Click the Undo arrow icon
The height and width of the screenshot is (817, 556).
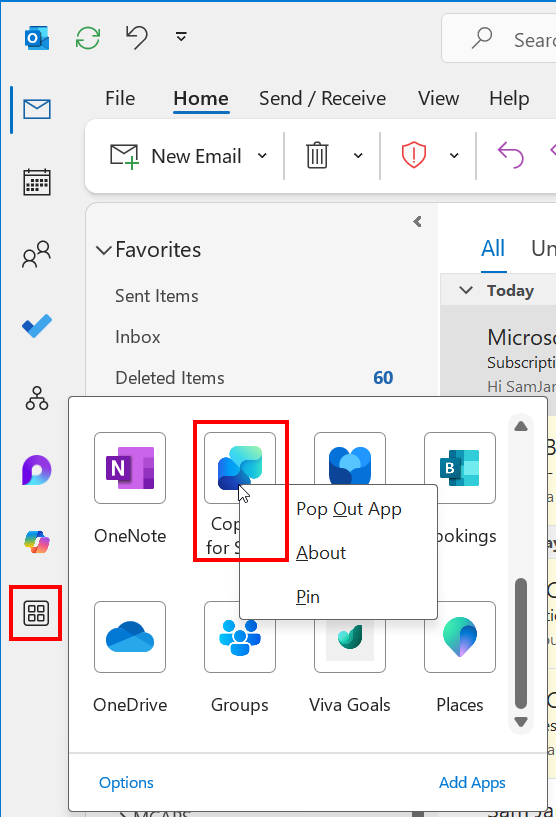point(137,38)
